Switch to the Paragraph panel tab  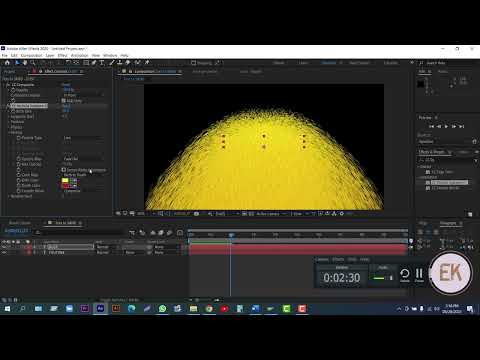[448, 223]
